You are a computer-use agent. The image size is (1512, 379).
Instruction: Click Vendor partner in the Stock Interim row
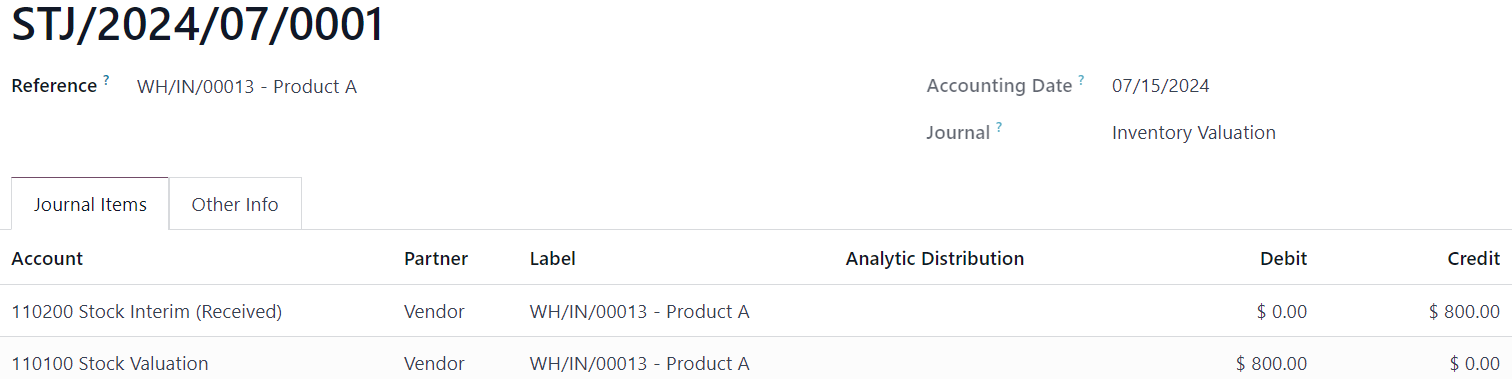pos(434,311)
